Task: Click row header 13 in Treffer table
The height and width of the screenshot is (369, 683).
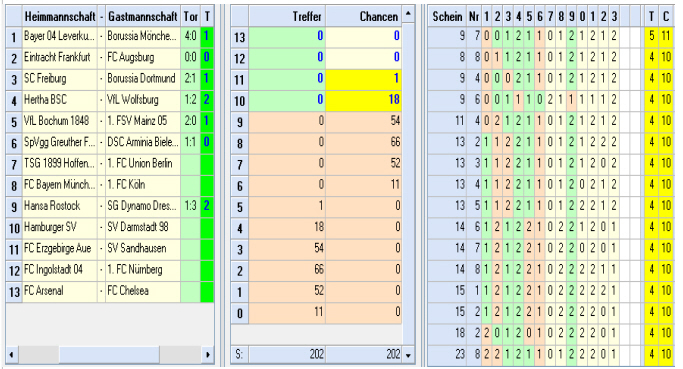Action: click(240, 37)
